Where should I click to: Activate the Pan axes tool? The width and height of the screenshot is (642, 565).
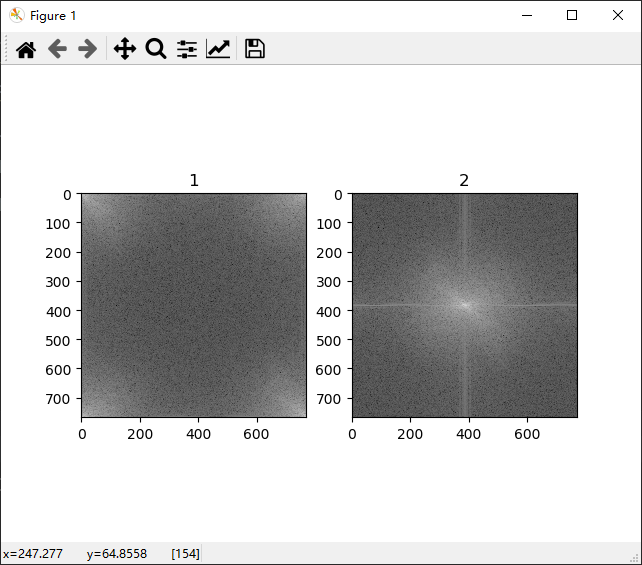click(x=125, y=49)
